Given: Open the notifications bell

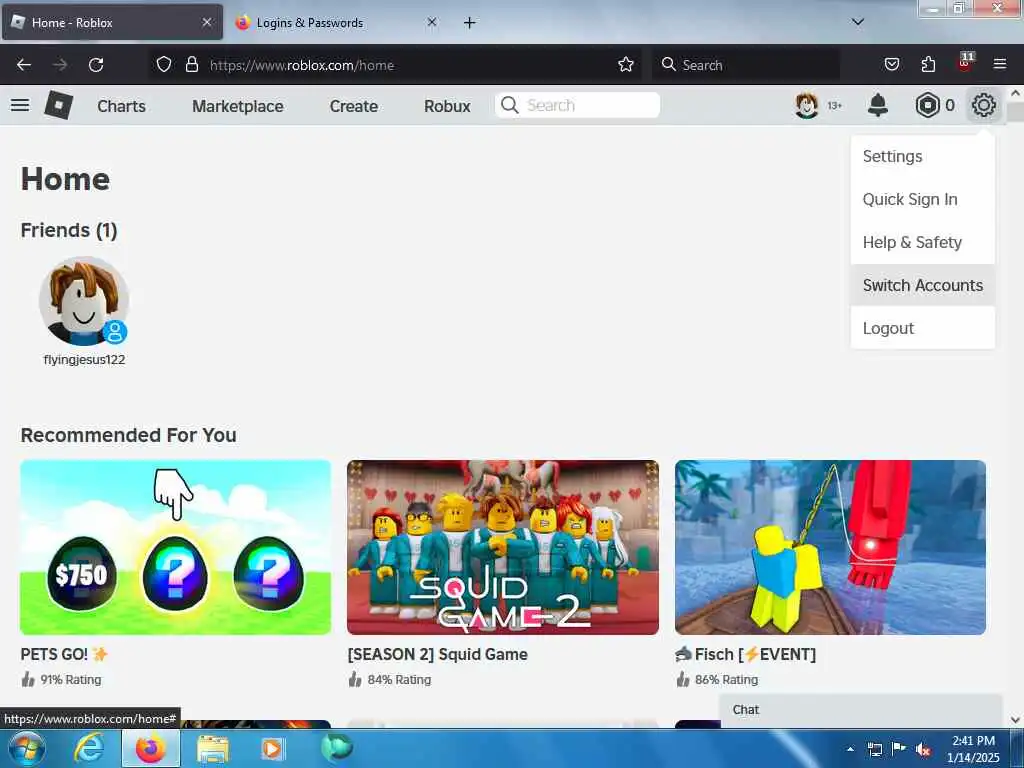Looking at the screenshot, I should point(878,105).
